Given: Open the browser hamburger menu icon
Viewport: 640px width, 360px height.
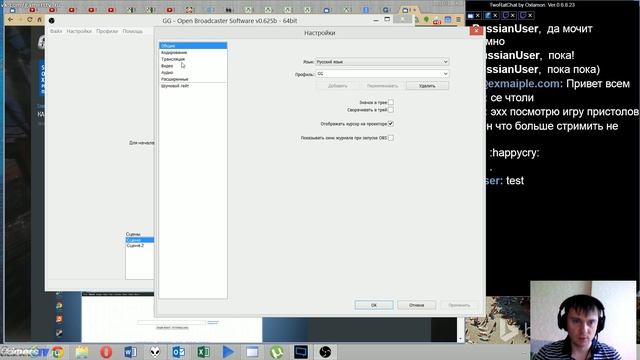Looking at the screenshot, I should [458, 19].
